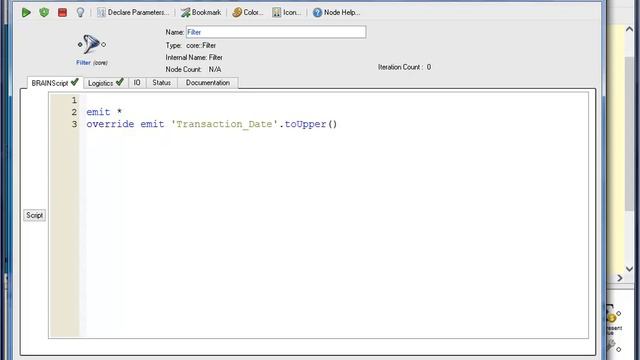This screenshot has height=360, width=640.
Task: Open the Color chooser from the toolbar
Action: [x=248, y=13]
